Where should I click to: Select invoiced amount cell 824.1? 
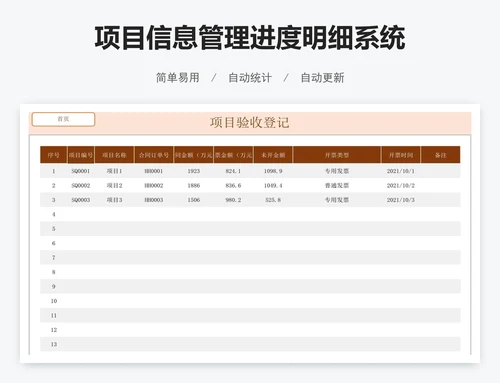pos(233,171)
